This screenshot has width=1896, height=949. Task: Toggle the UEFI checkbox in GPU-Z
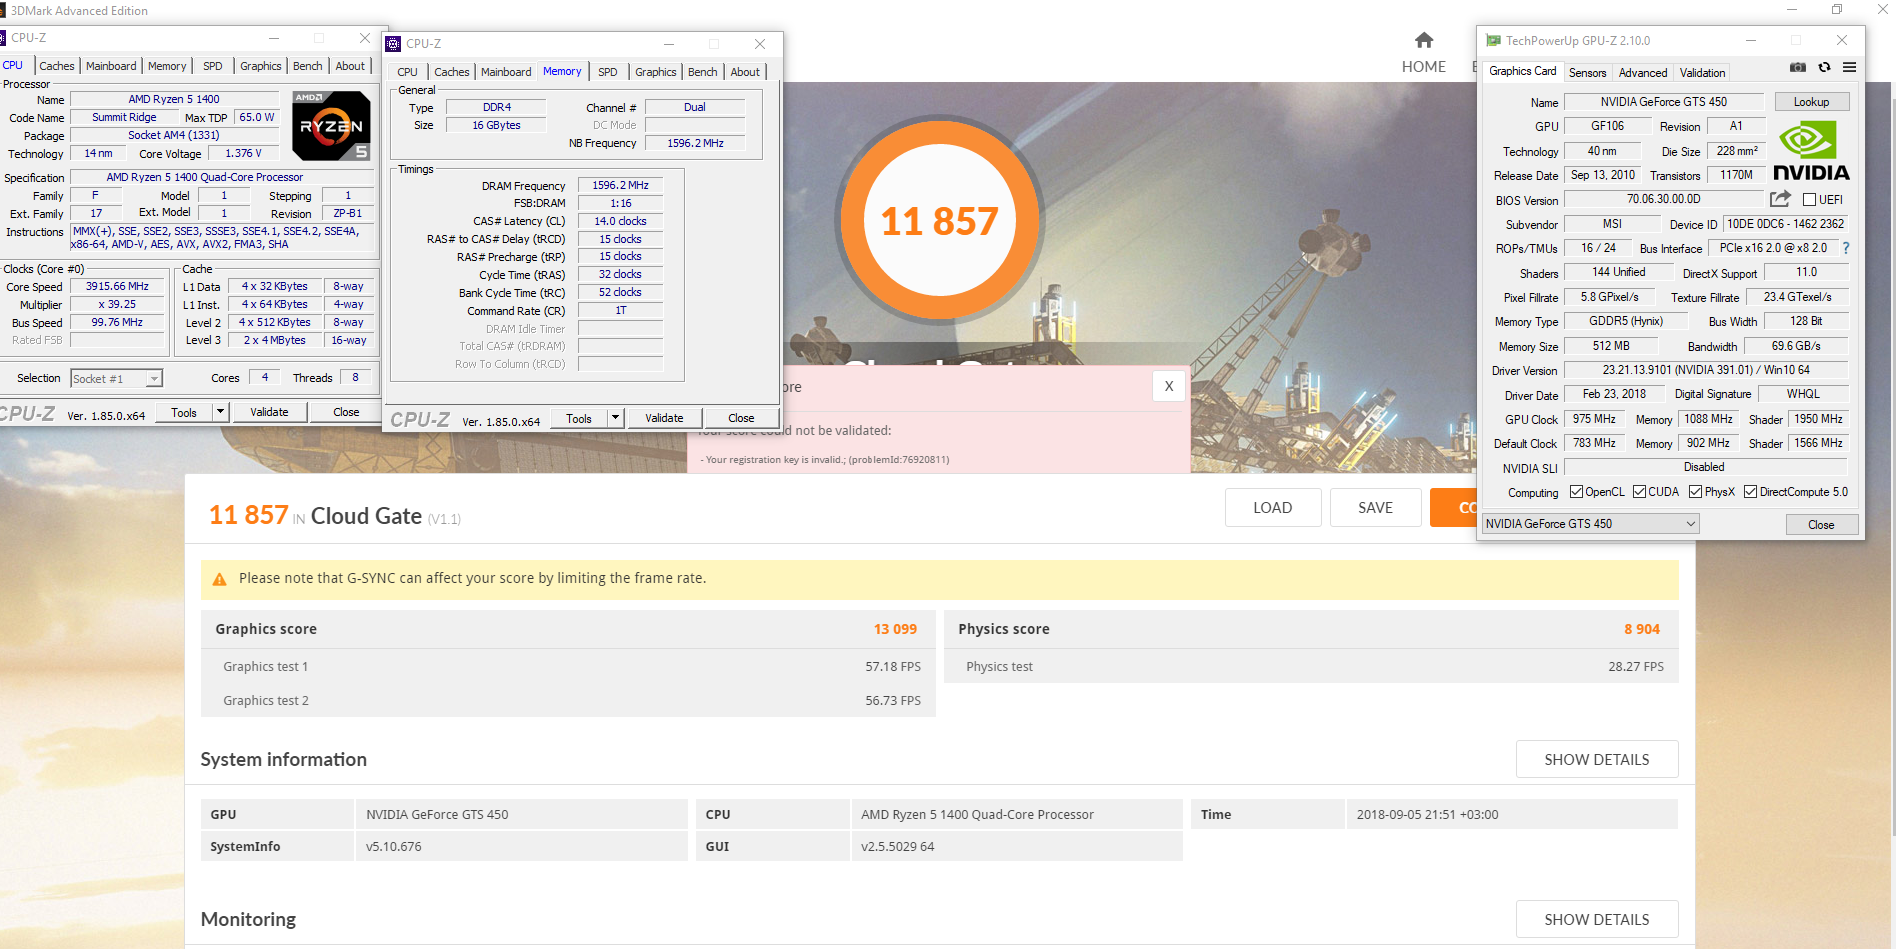coord(1809,200)
